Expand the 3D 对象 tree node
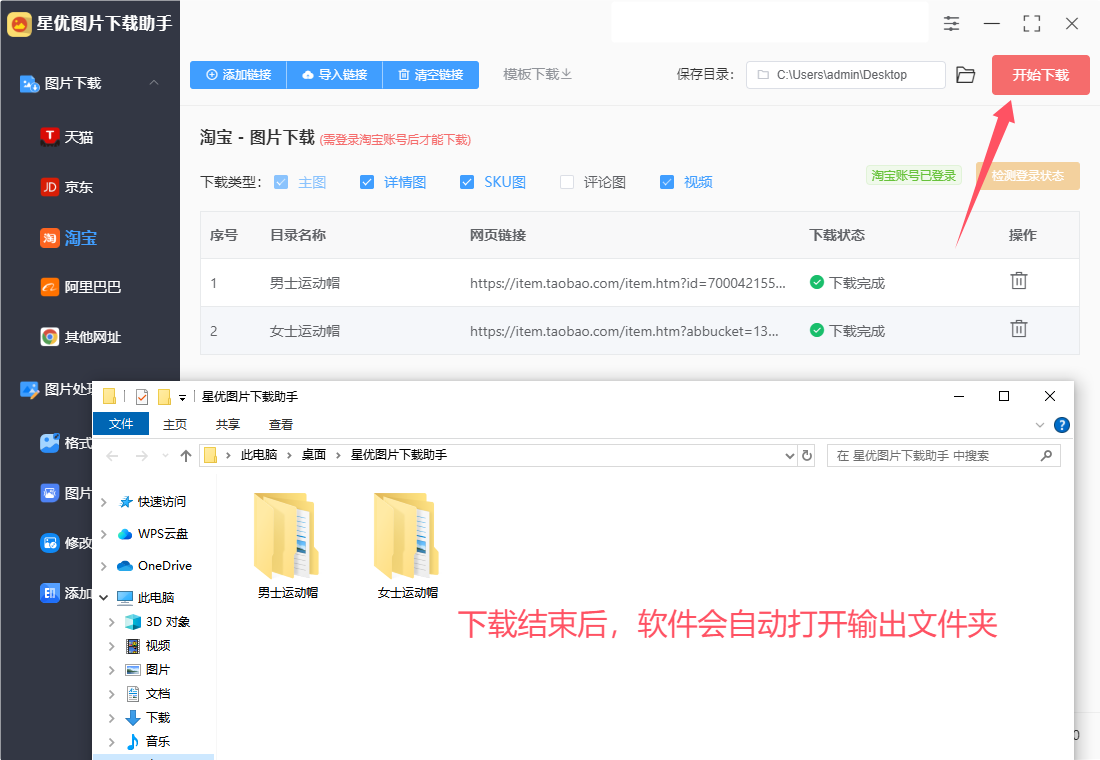Image resolution: width=1100 pixels, height=760 pixels. point(112,622)
